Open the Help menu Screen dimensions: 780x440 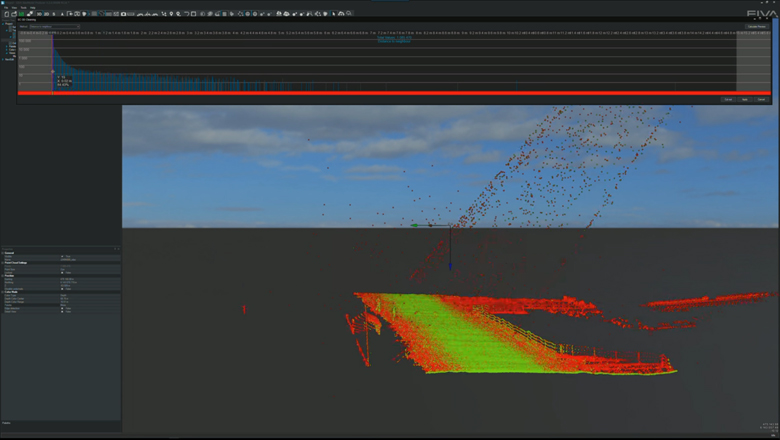(32, 7)
